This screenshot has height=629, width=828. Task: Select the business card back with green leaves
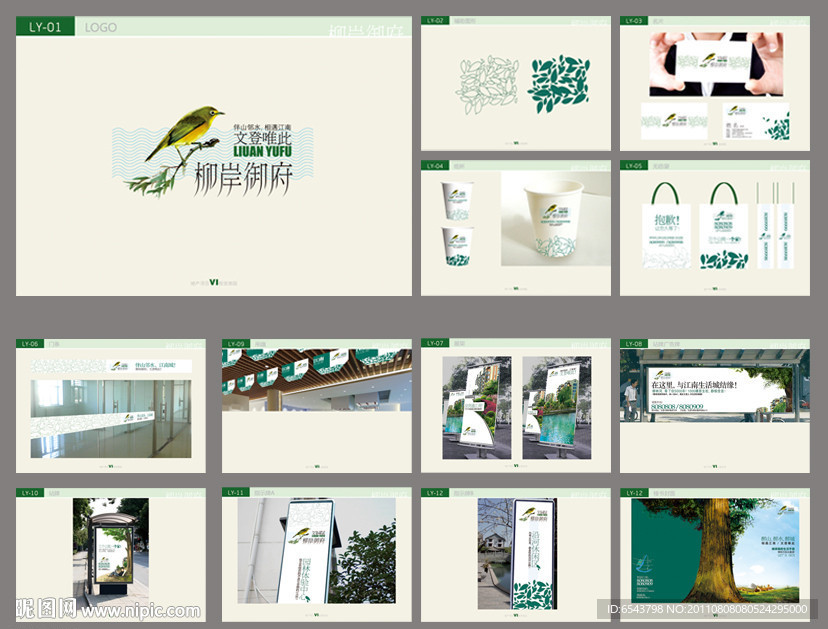[x=756, y=121]
